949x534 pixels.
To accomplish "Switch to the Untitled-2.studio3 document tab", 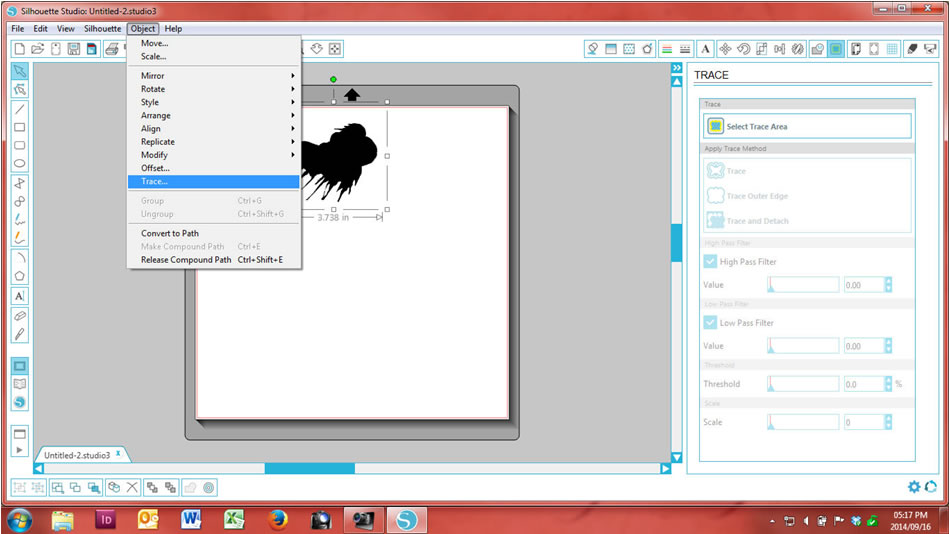I will point(77,455).
